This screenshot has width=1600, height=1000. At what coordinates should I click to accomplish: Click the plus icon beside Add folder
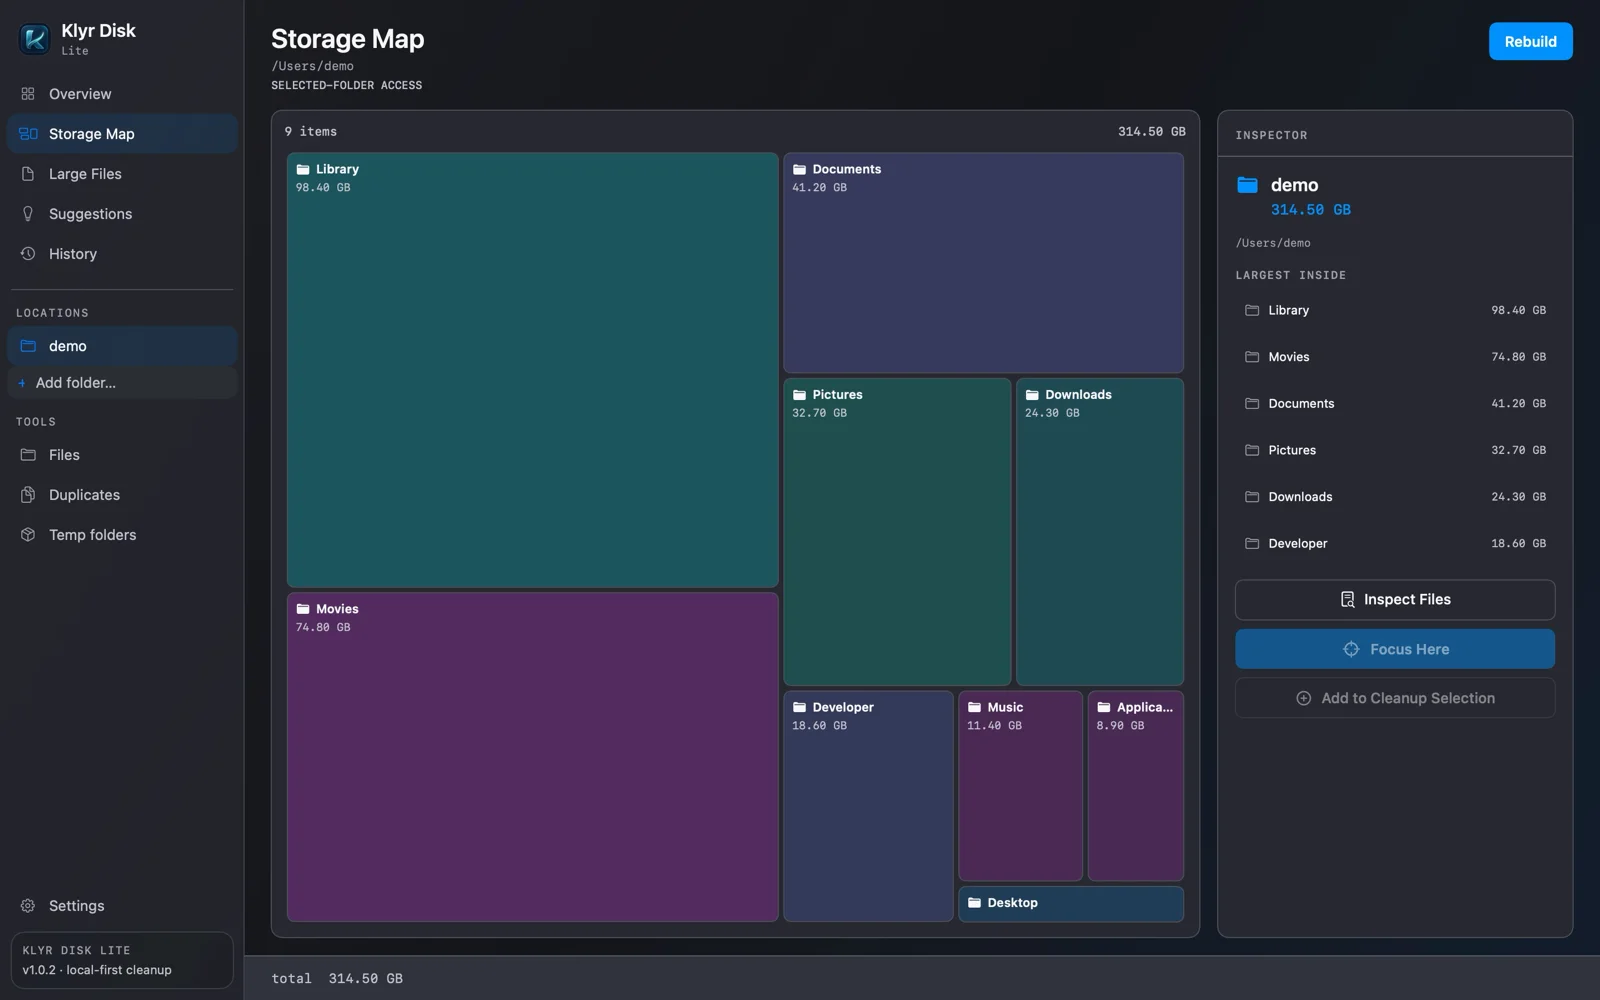[22, 383]
